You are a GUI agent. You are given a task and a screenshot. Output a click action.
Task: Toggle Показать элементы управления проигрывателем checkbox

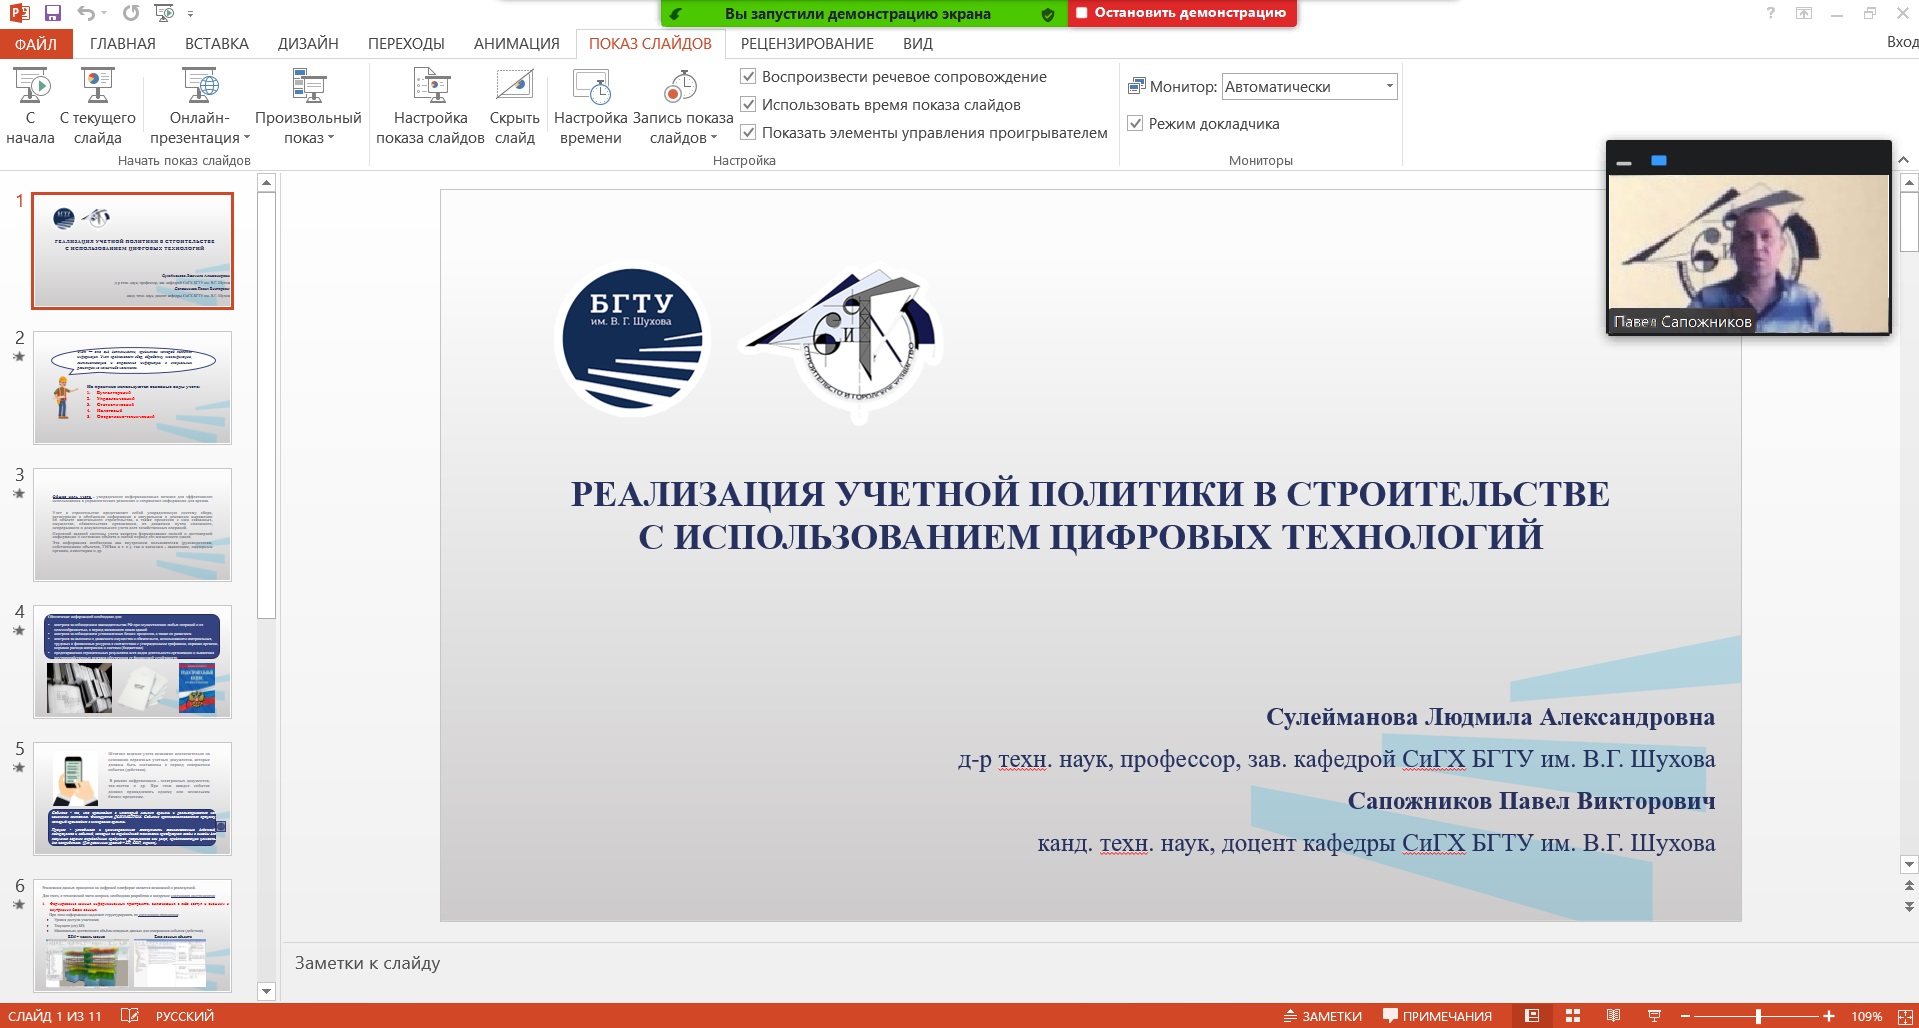click(x=748, y=132)
